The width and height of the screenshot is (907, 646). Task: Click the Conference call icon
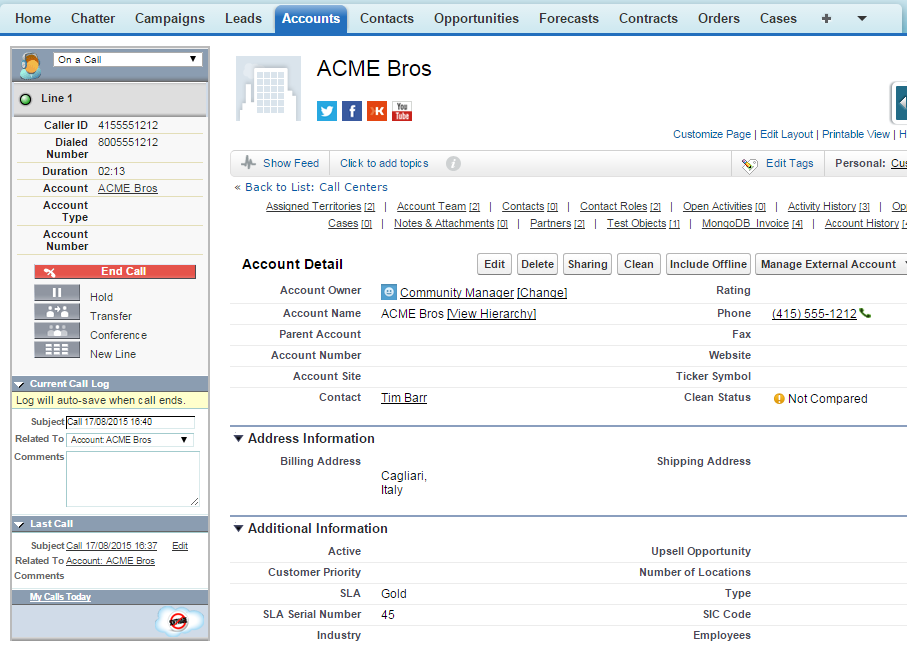[x=57, y=331]
